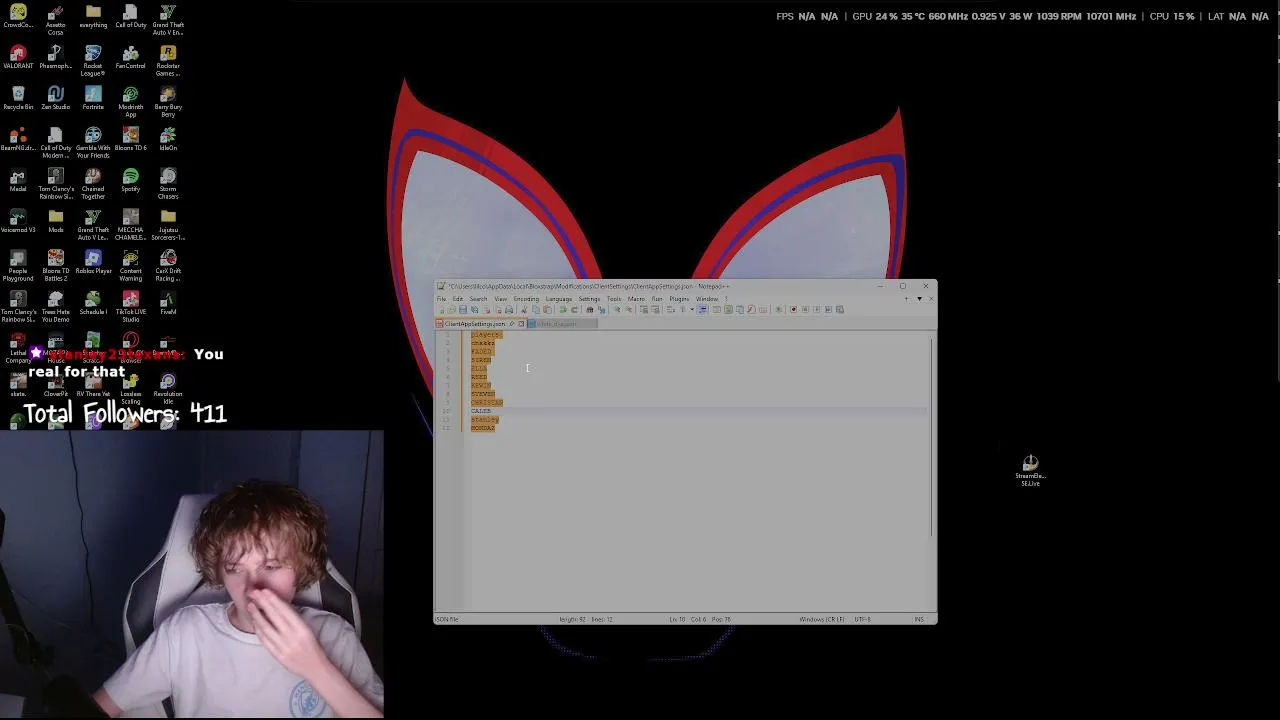Image resolution: width=1280 pixels, height=720 pixels.
Task: Click the vertical scrollbar in Notepad++
Action: [932, 436]
